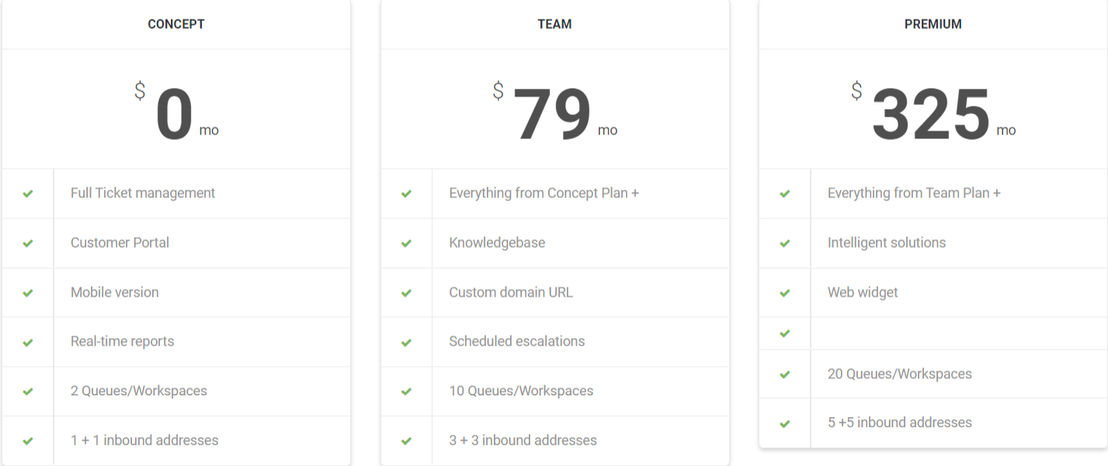
Task: Click the checkmark beside Custom domain URL
Action: point(406,293)
